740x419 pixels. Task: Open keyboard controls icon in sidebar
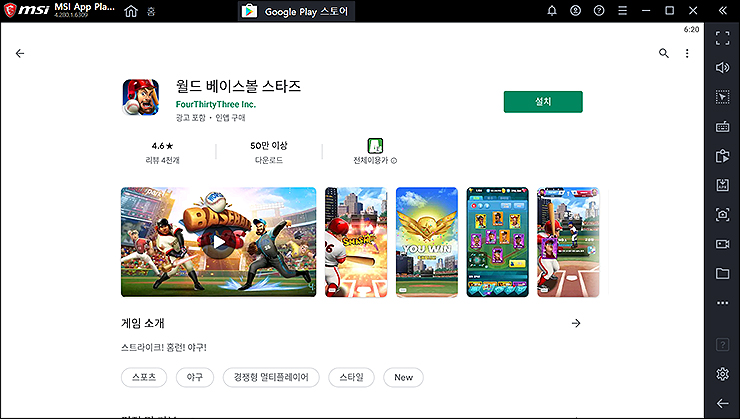[x=722, y=126]
